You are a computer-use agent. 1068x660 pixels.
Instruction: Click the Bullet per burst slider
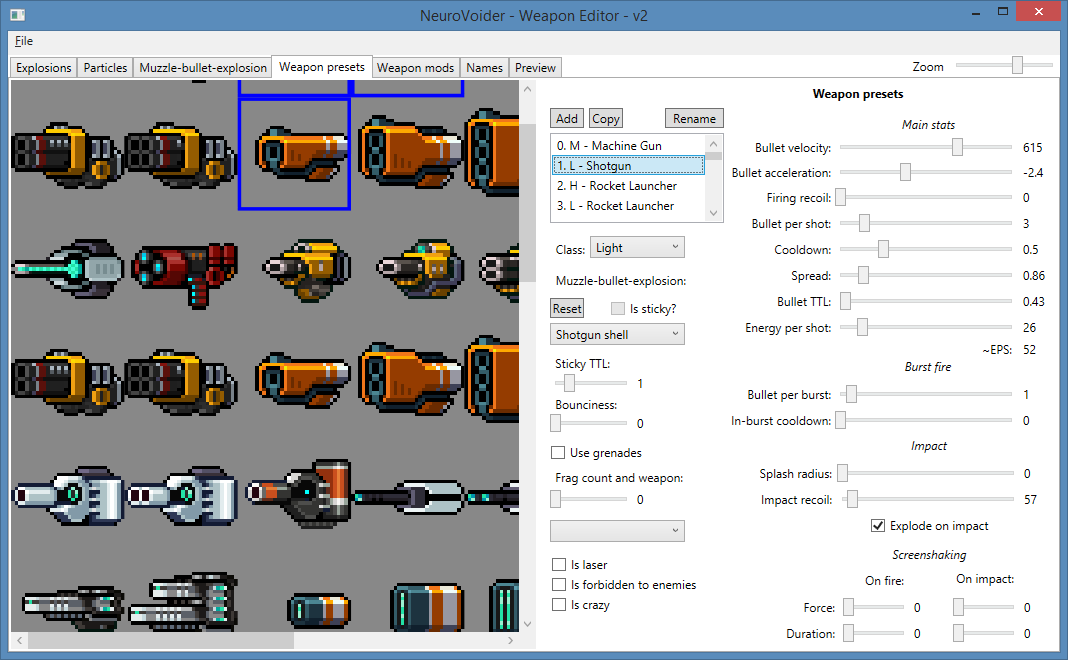point(926,394)
